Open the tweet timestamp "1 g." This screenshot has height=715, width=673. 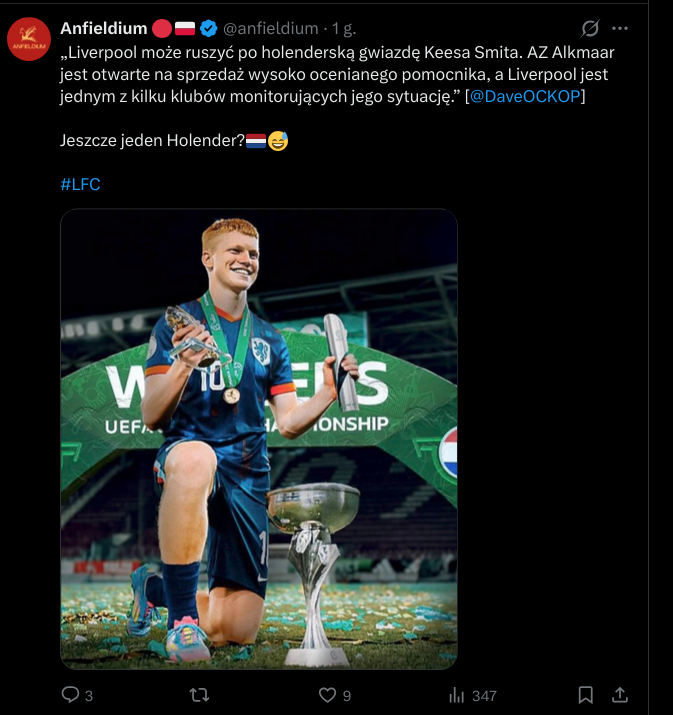tap(343, 28)
